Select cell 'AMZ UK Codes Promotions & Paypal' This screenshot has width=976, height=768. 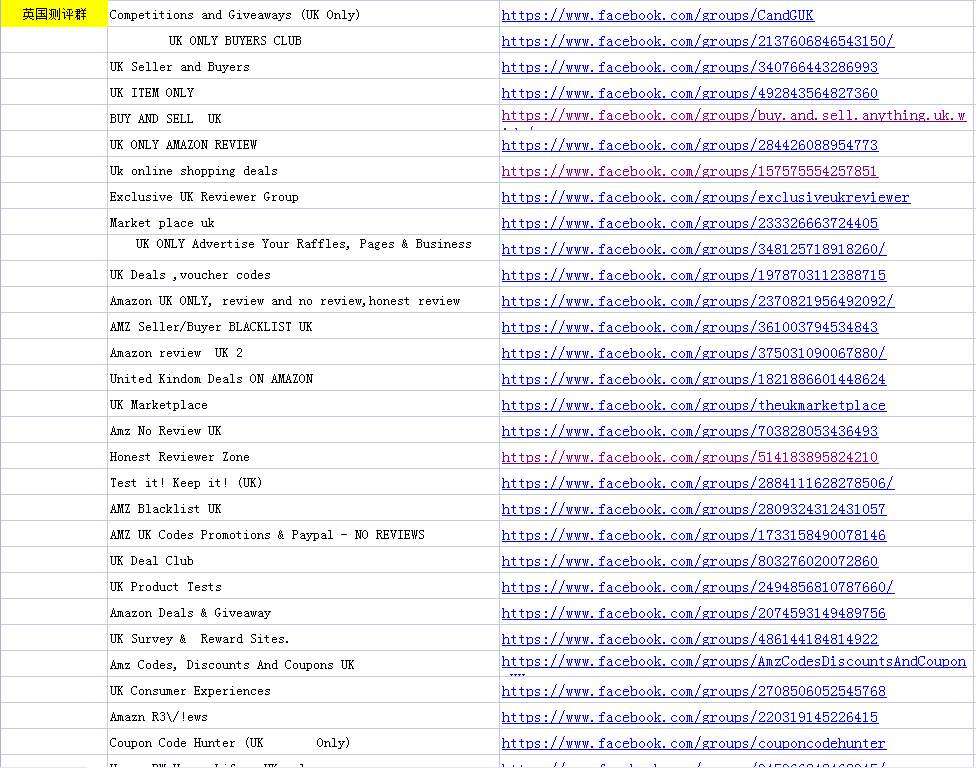[x=303, y=534]
